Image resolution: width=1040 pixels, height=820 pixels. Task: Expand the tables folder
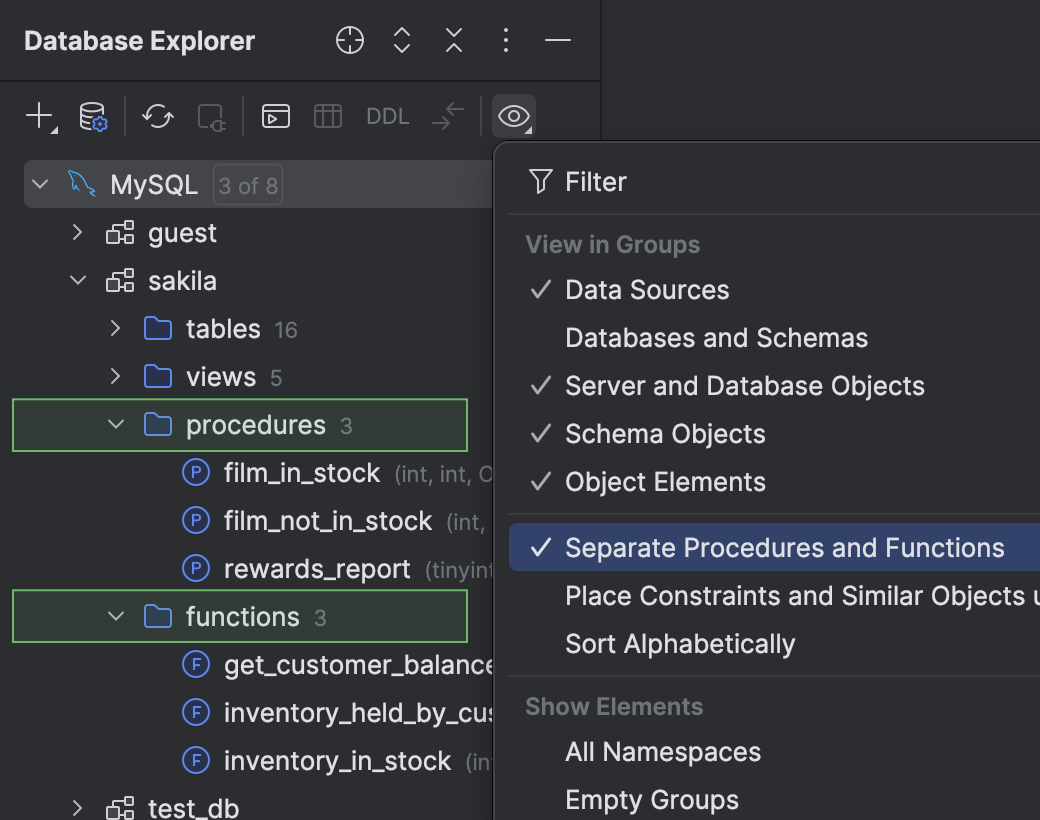114,328
